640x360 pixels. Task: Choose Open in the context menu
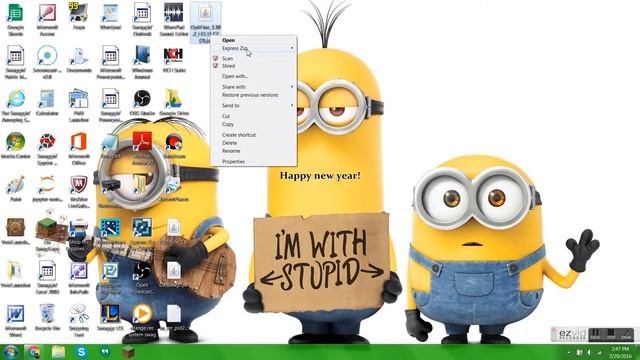click(x=253, y=40)
